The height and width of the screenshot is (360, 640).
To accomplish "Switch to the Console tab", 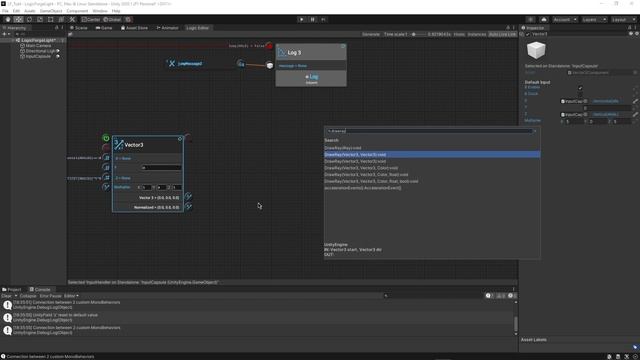I will 40,289.
